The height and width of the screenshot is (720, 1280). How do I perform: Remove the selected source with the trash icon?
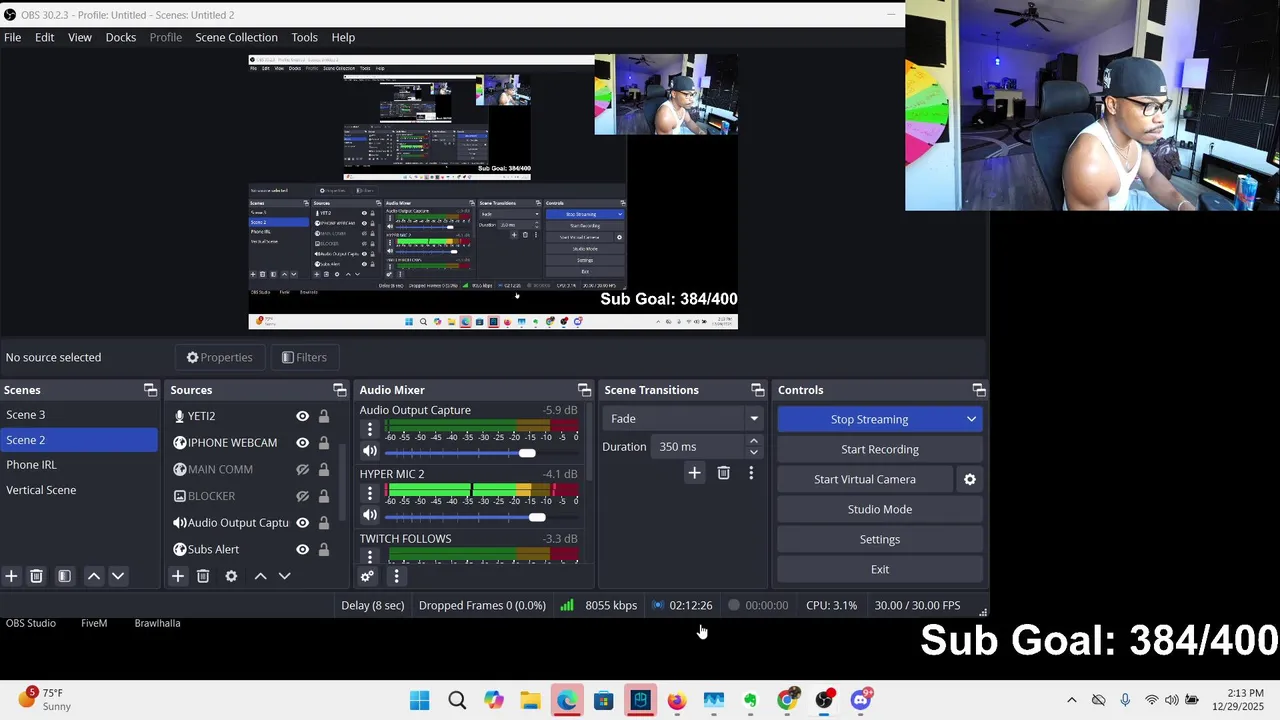pyautogui.click(x=203, y=576)
